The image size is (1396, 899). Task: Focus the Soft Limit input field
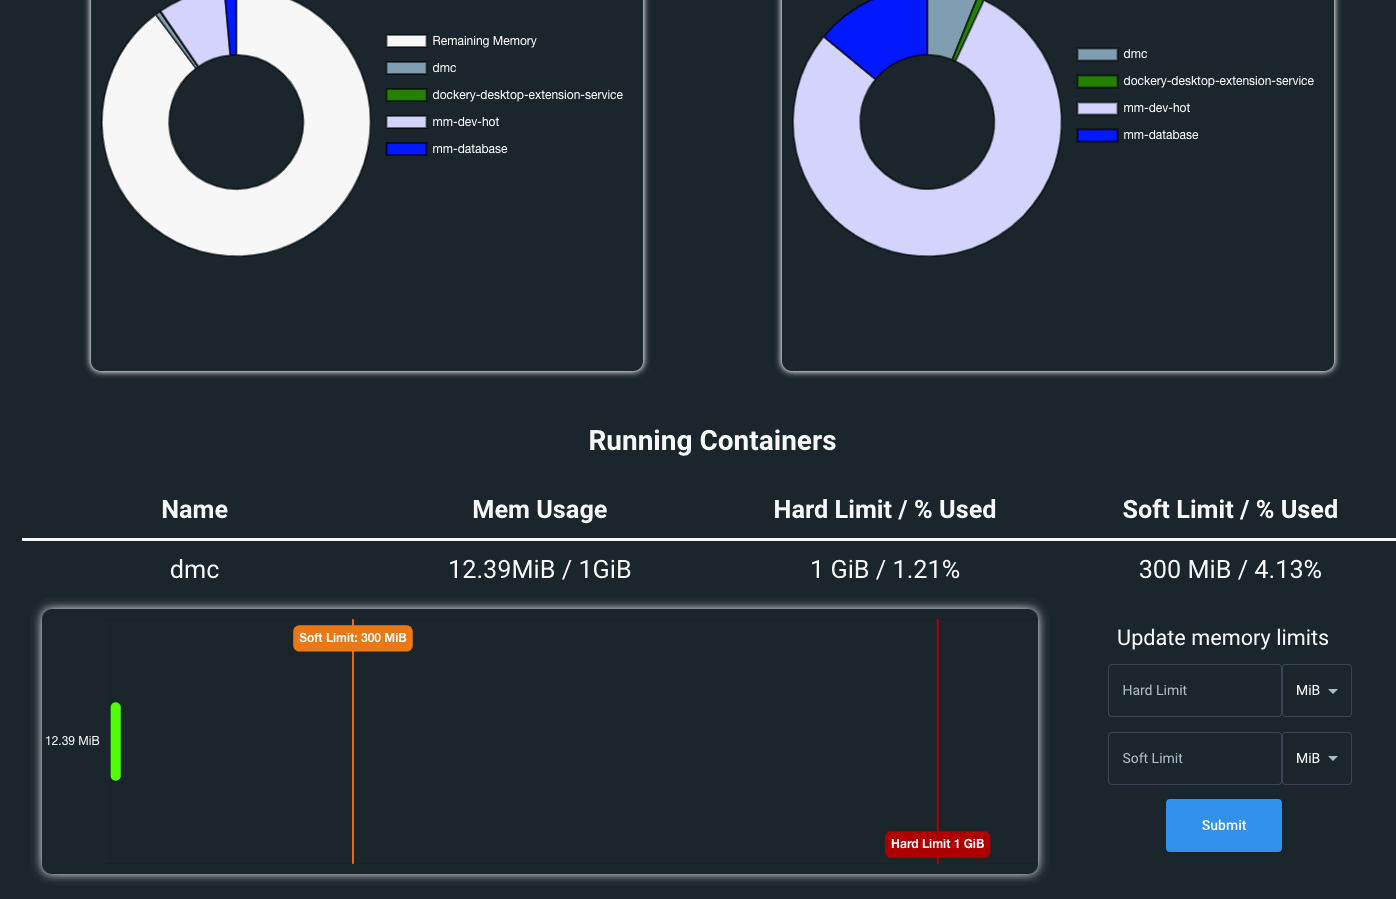click(1195, 758)
